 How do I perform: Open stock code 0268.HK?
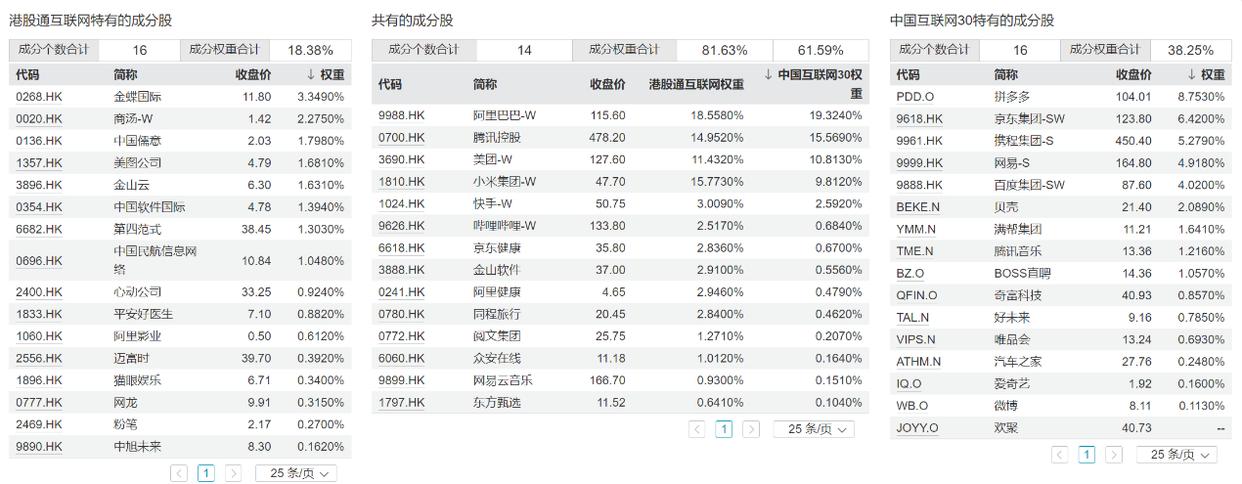pyautogui.click(x=39, y=97)
